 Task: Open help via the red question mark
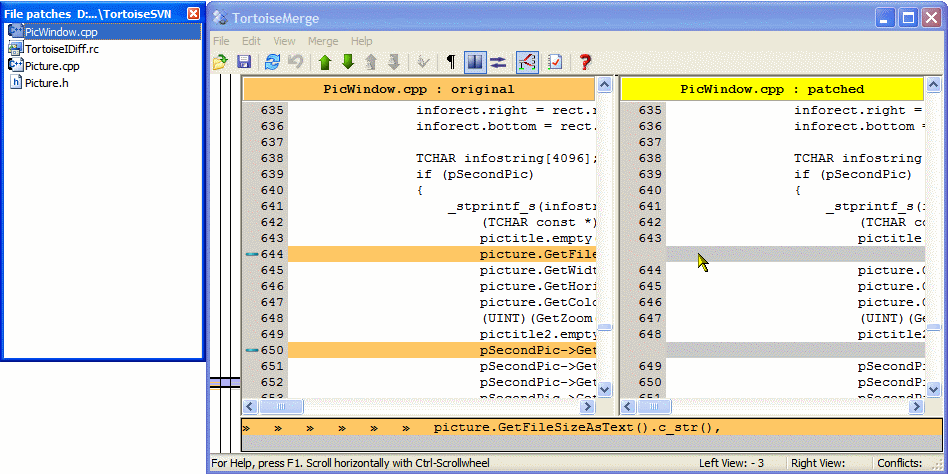pos(585,62)
